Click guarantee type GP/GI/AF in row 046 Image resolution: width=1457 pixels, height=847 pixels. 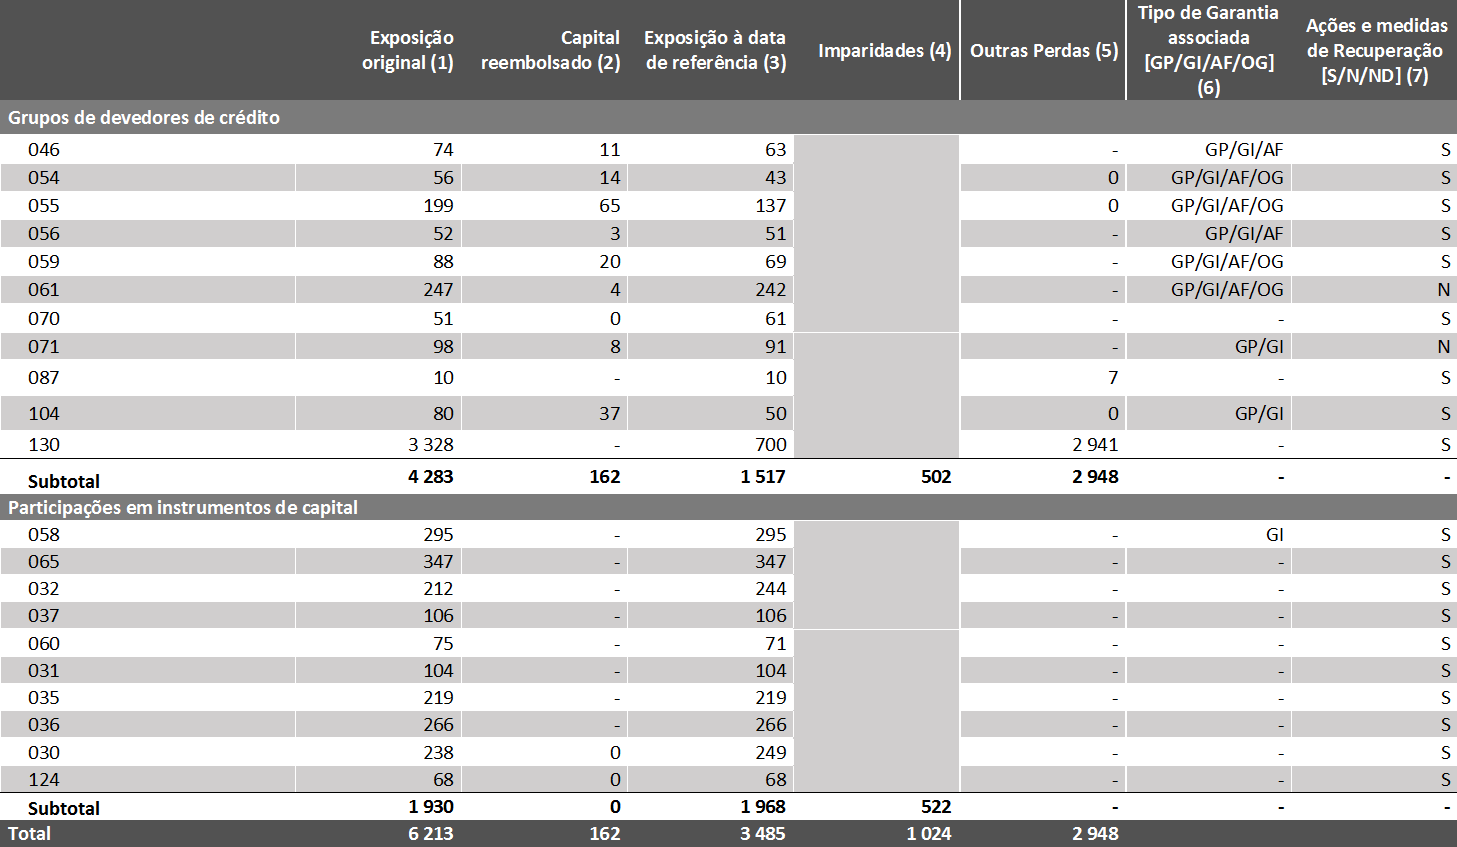point(1244,149)
